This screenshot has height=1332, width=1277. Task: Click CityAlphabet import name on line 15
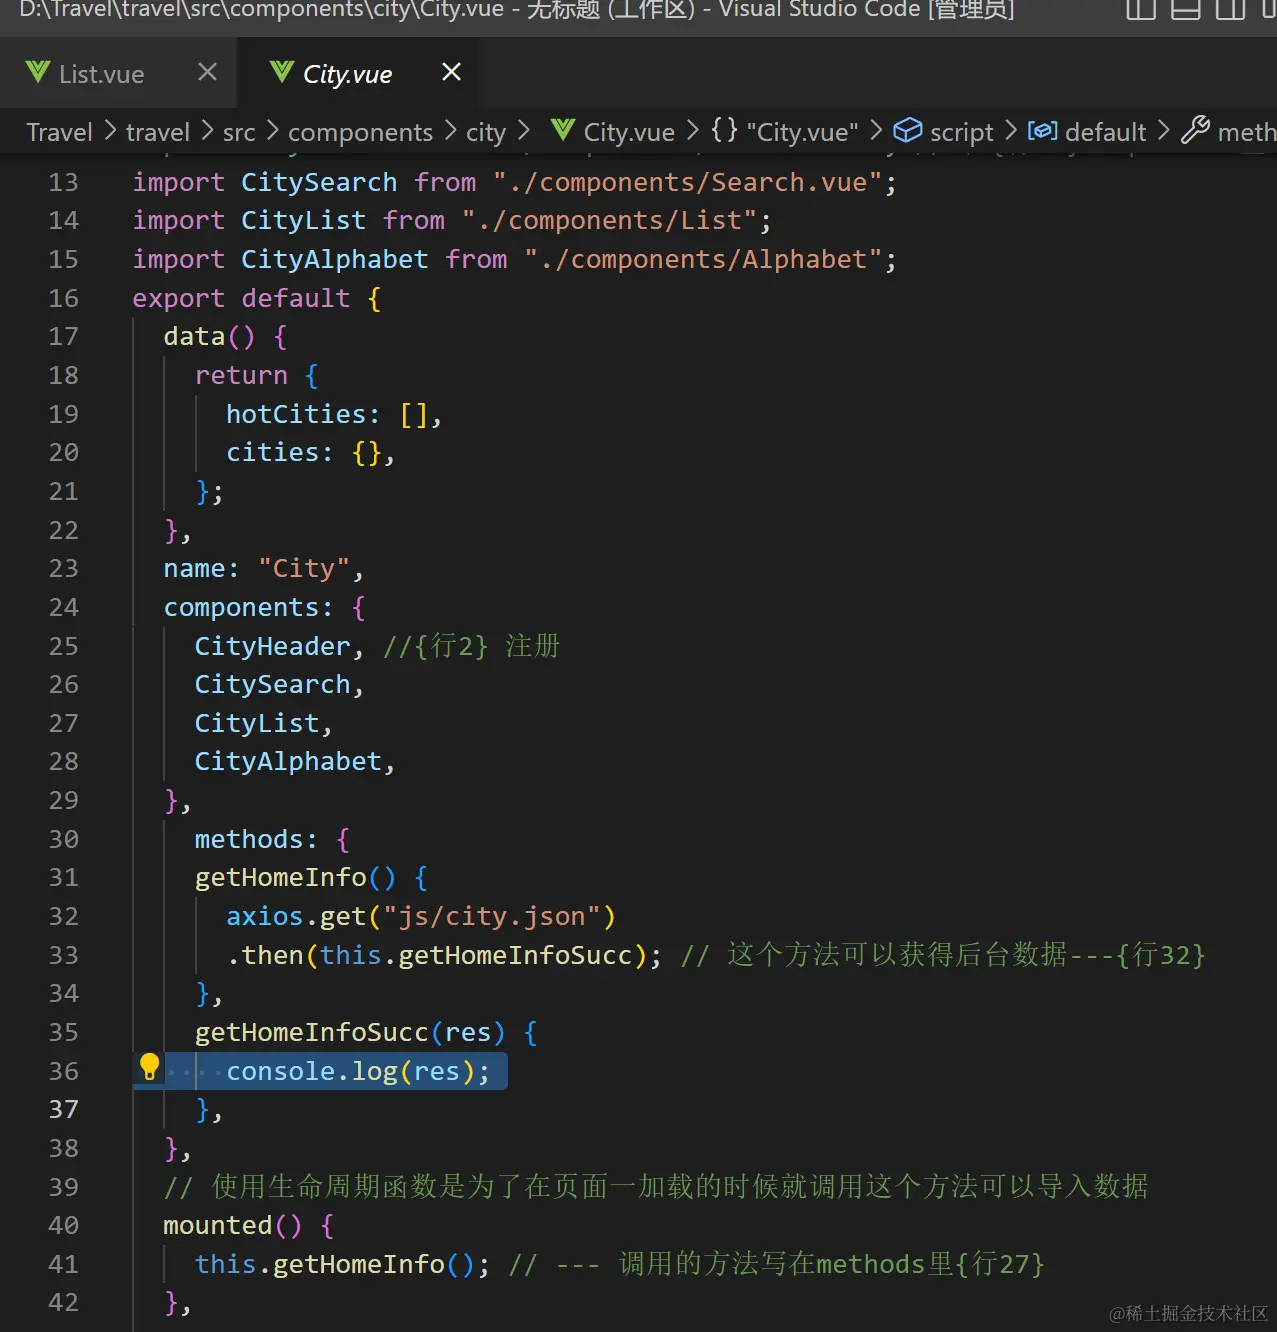click(335, 259)
